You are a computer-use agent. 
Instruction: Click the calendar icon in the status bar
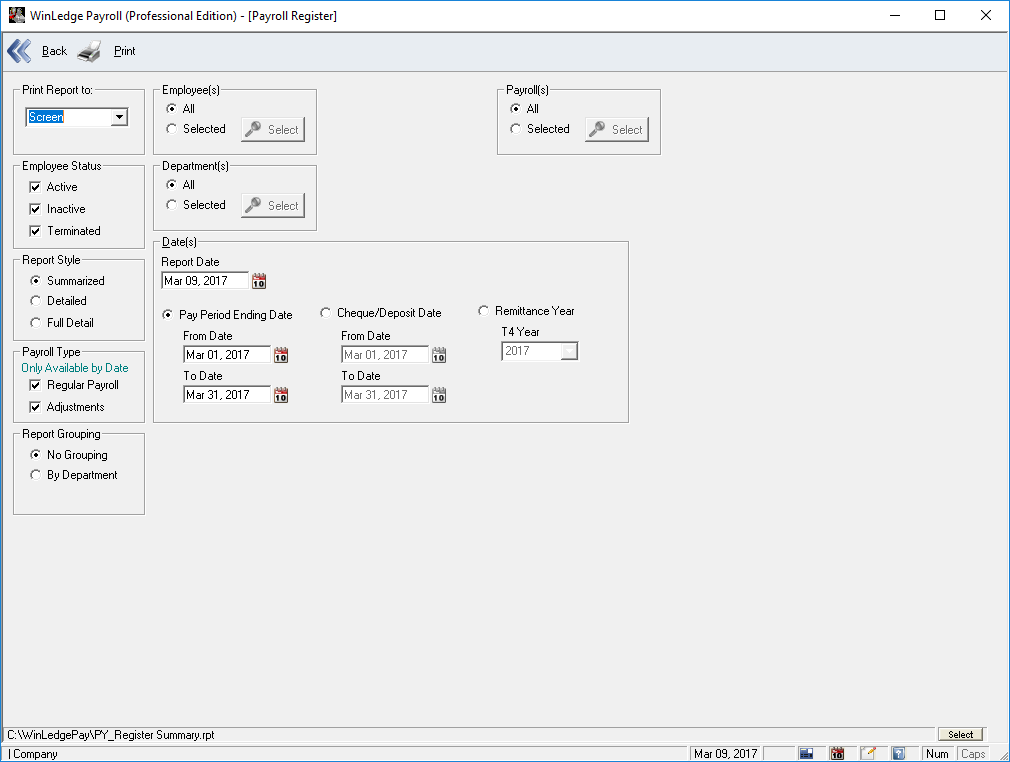tap(837, 754)
